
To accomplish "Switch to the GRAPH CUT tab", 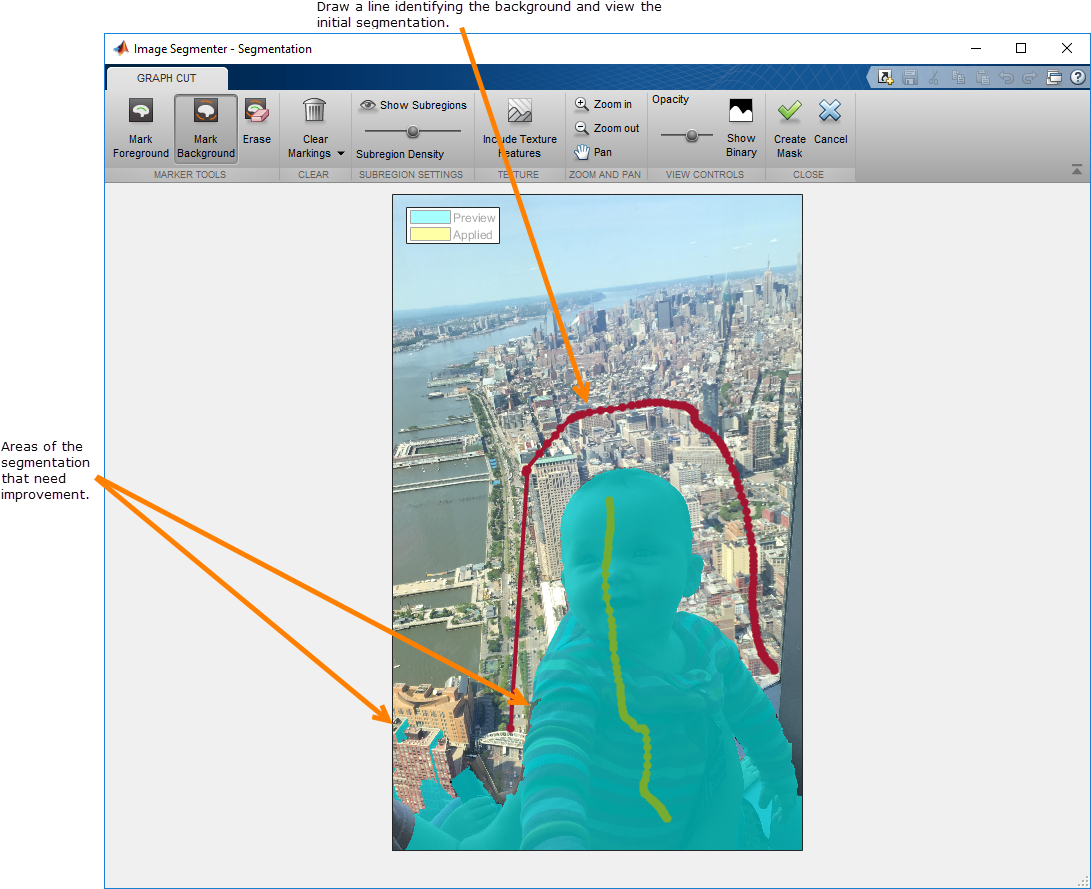I will pyautogui.click(x=166, y=78).
